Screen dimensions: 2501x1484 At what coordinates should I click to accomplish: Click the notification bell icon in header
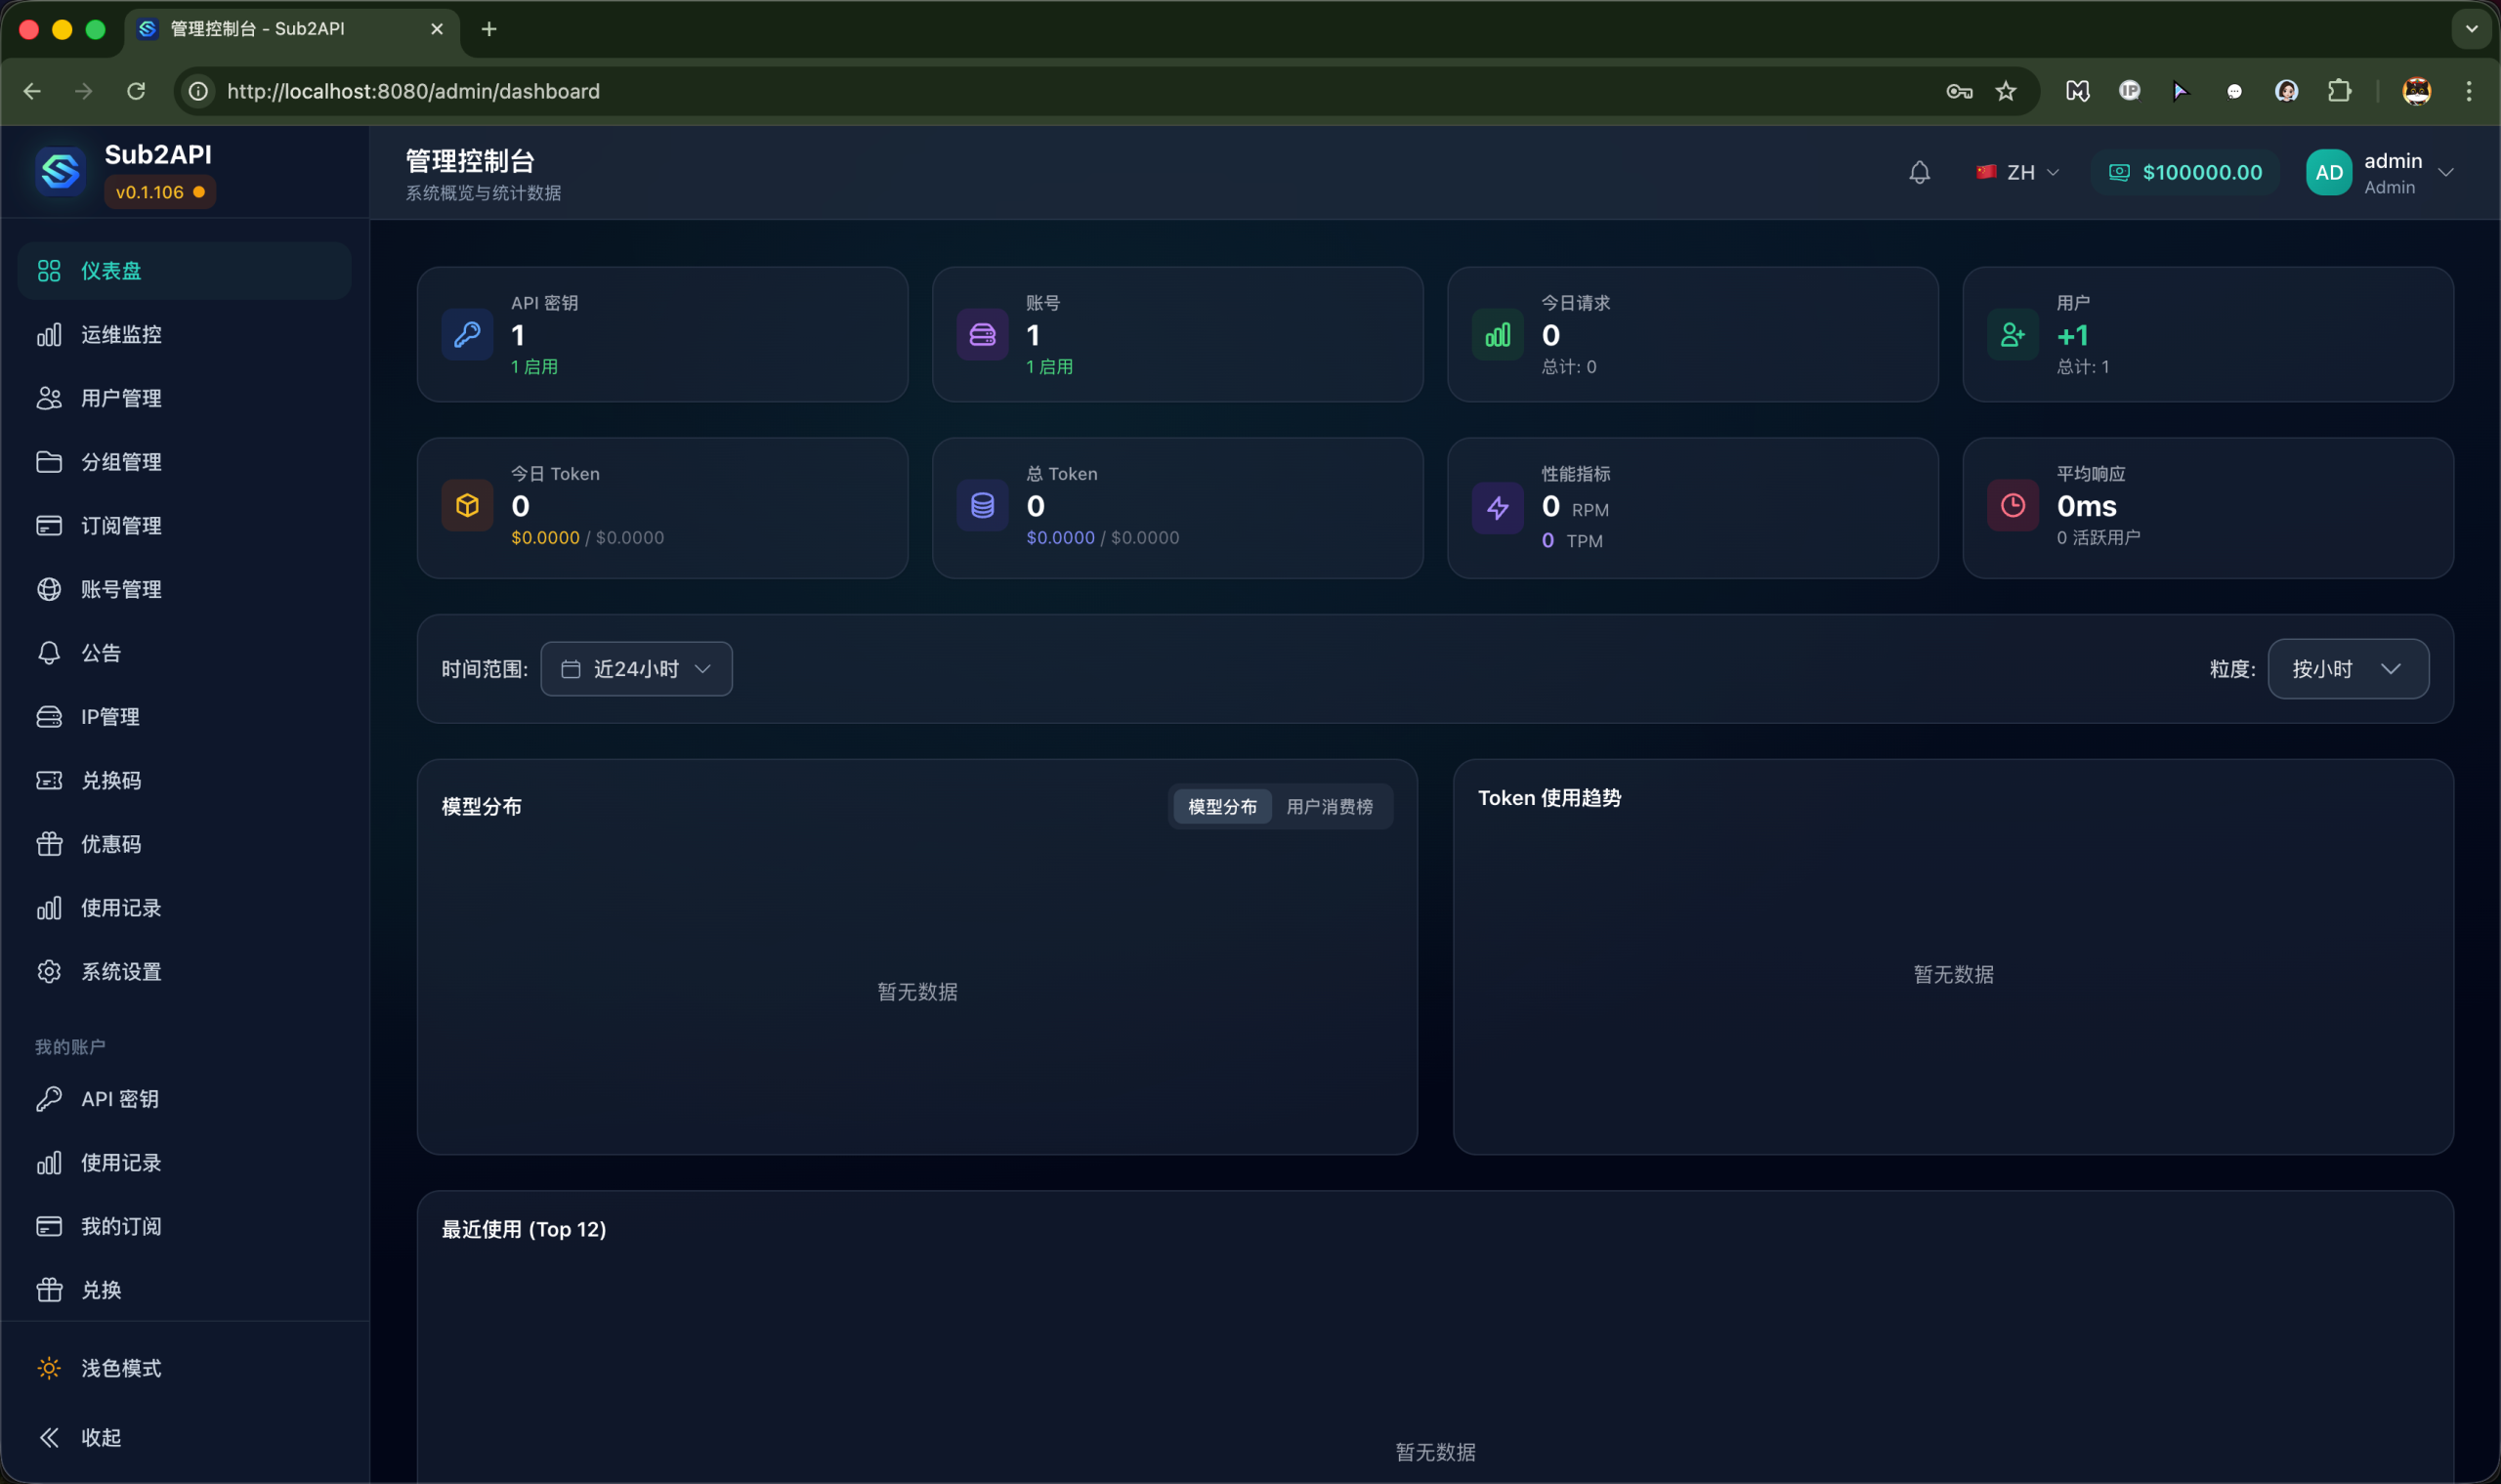pyautogui.click(x=1918, y=172)
